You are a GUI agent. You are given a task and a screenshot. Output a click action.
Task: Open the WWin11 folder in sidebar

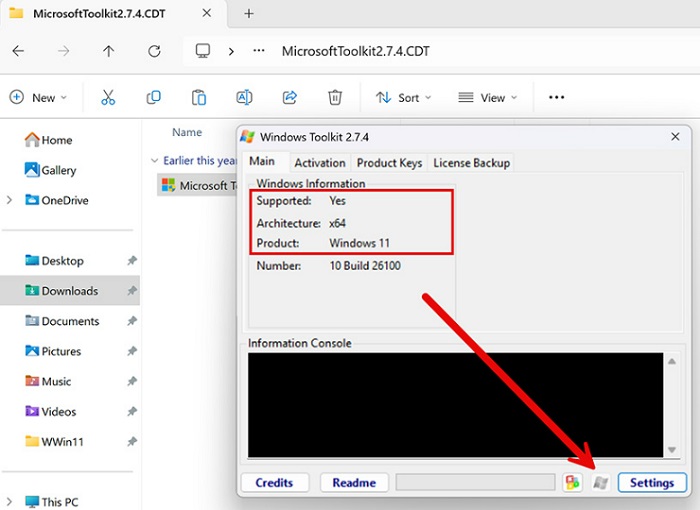click(54, 442)
